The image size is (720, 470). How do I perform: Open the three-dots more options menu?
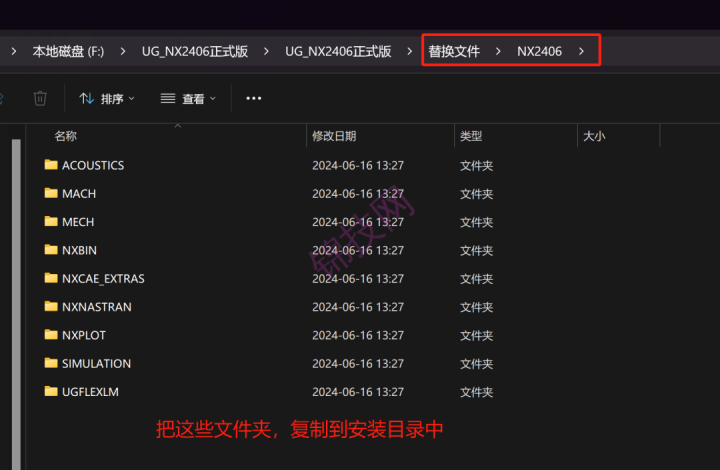(253, 98)
